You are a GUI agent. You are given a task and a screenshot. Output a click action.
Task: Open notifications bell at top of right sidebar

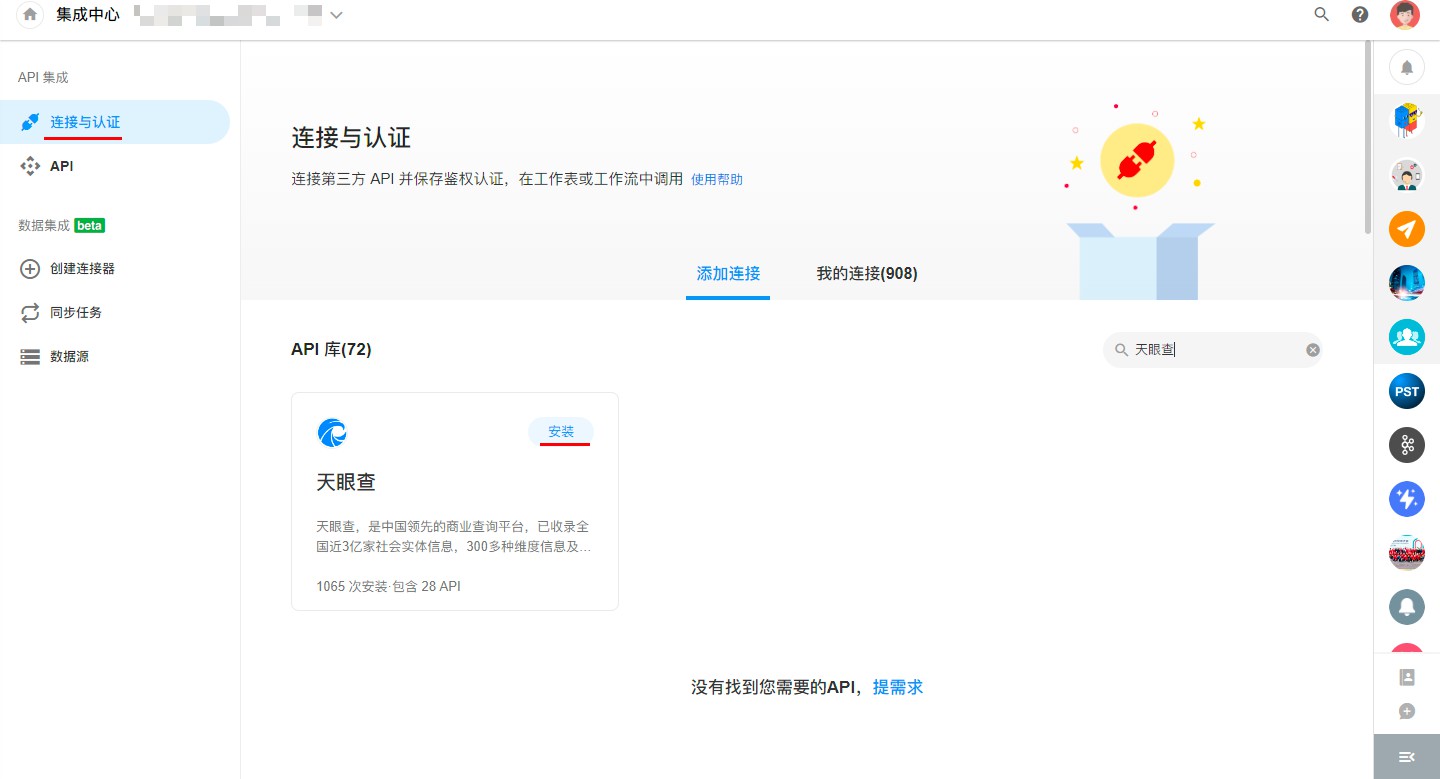pyautogui.click(x=1407, y=67)
